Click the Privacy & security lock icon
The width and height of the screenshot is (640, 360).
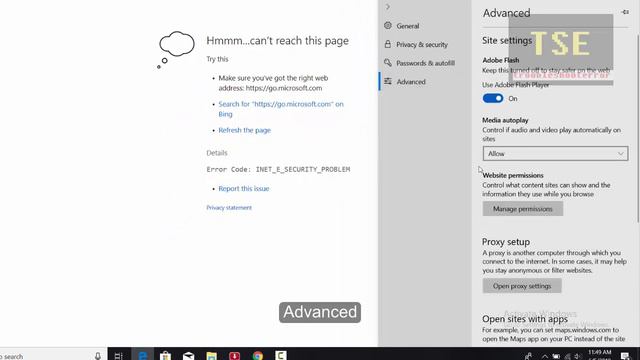coord(388,44)
